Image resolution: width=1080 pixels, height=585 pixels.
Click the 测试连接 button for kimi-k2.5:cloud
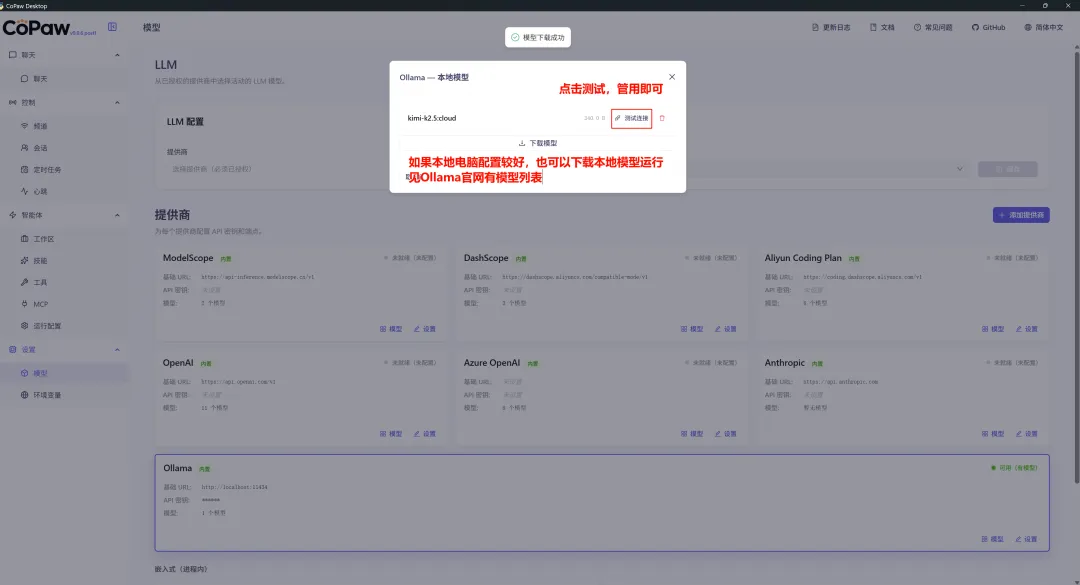coord(632,119)
